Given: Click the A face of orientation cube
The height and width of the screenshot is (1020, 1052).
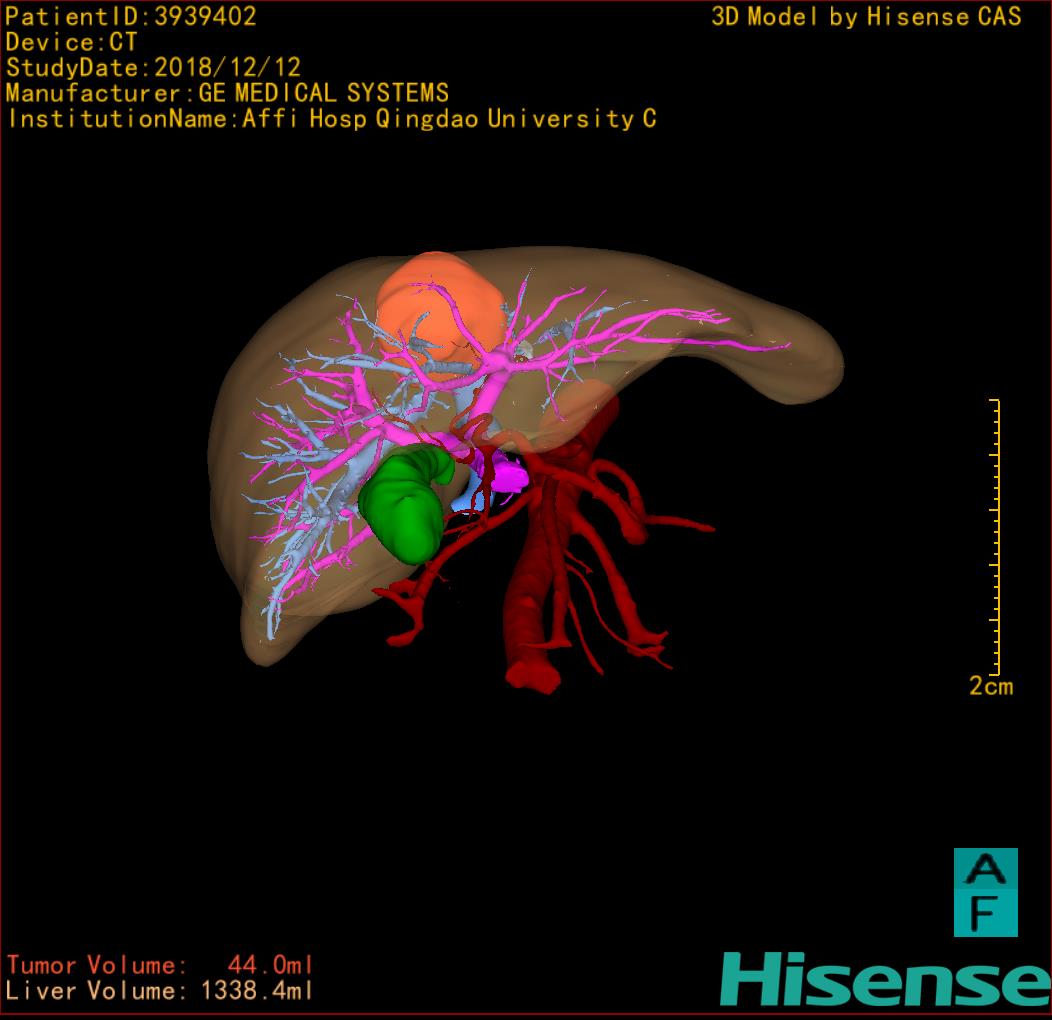Looking at the screenshot, I should 985,870.
